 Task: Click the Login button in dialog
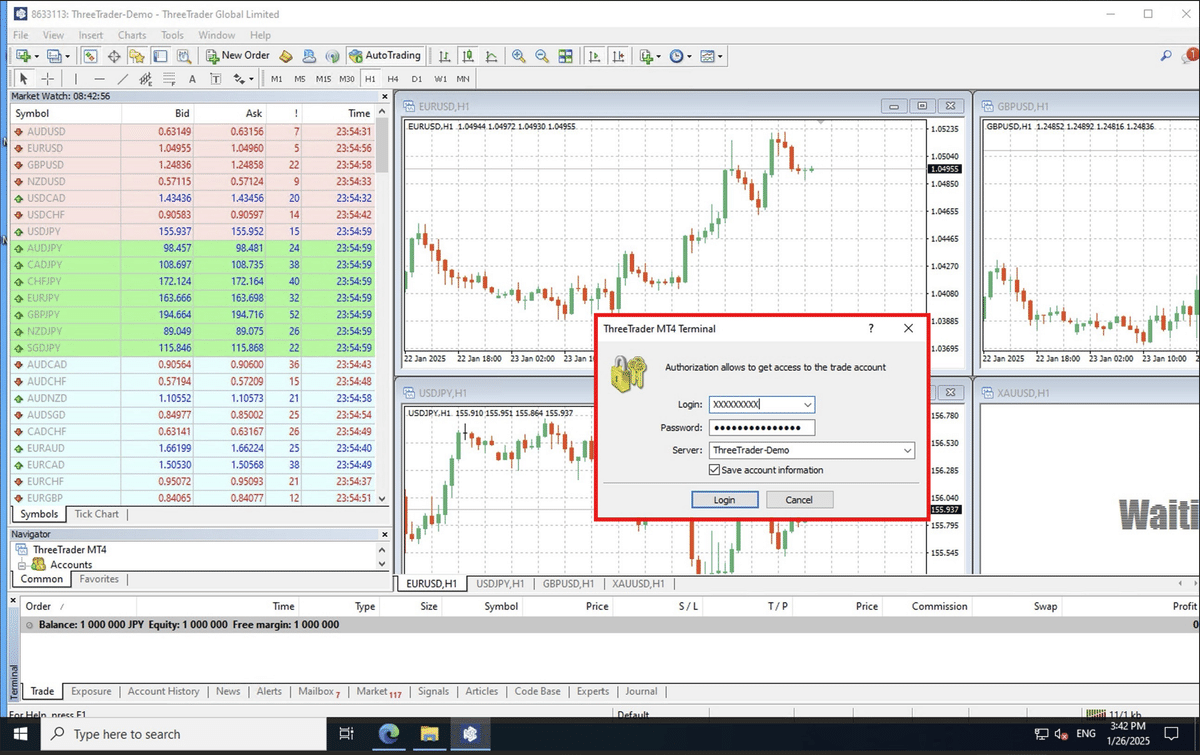pyautogui.click(x=725, y=500)
